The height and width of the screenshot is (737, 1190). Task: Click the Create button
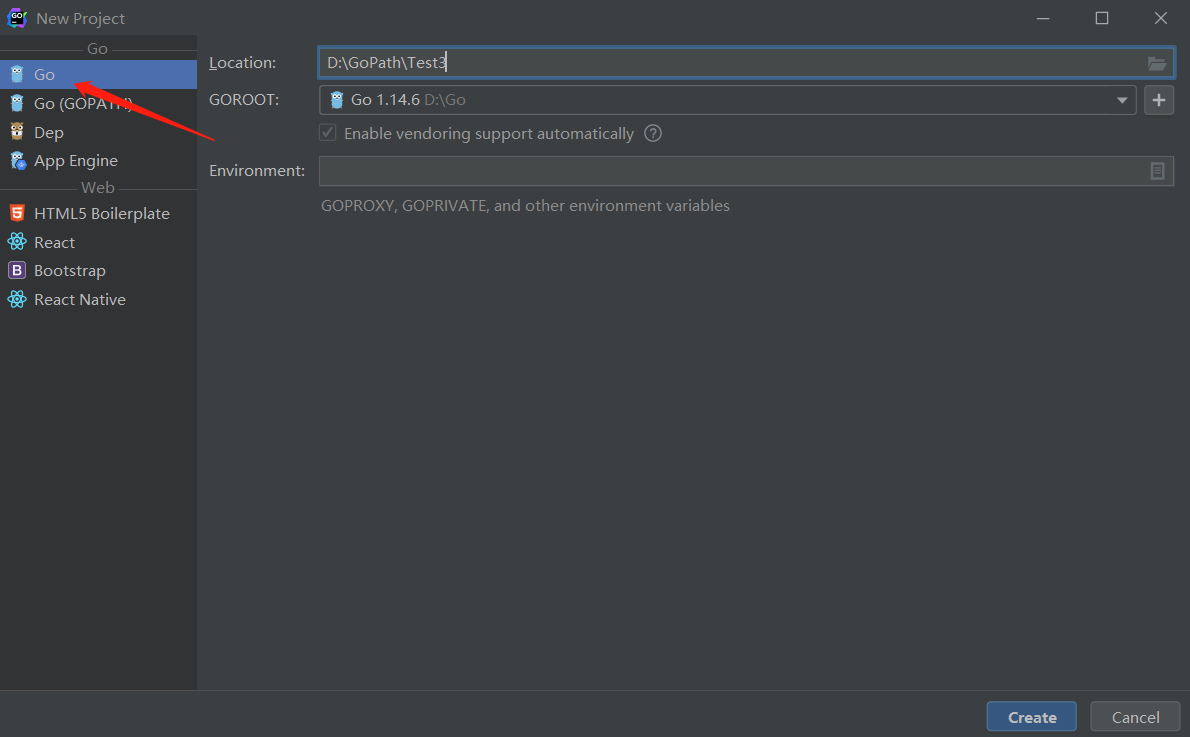tap(1031, 717)
